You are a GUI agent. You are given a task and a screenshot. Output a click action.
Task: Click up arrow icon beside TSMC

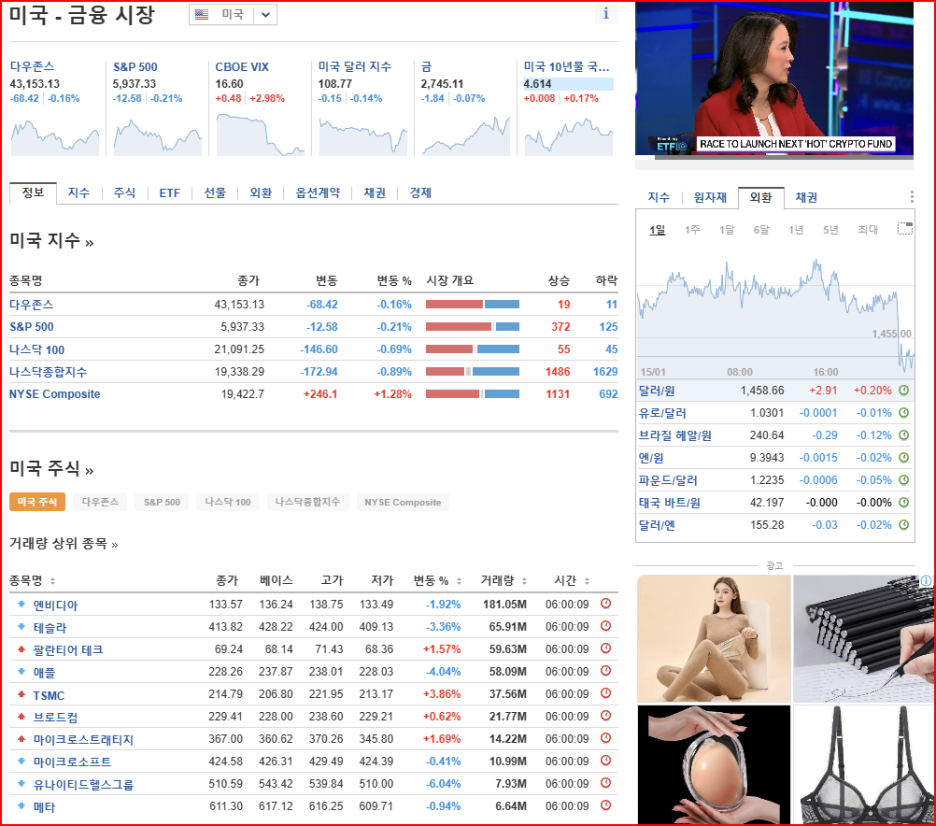point(21,694)
